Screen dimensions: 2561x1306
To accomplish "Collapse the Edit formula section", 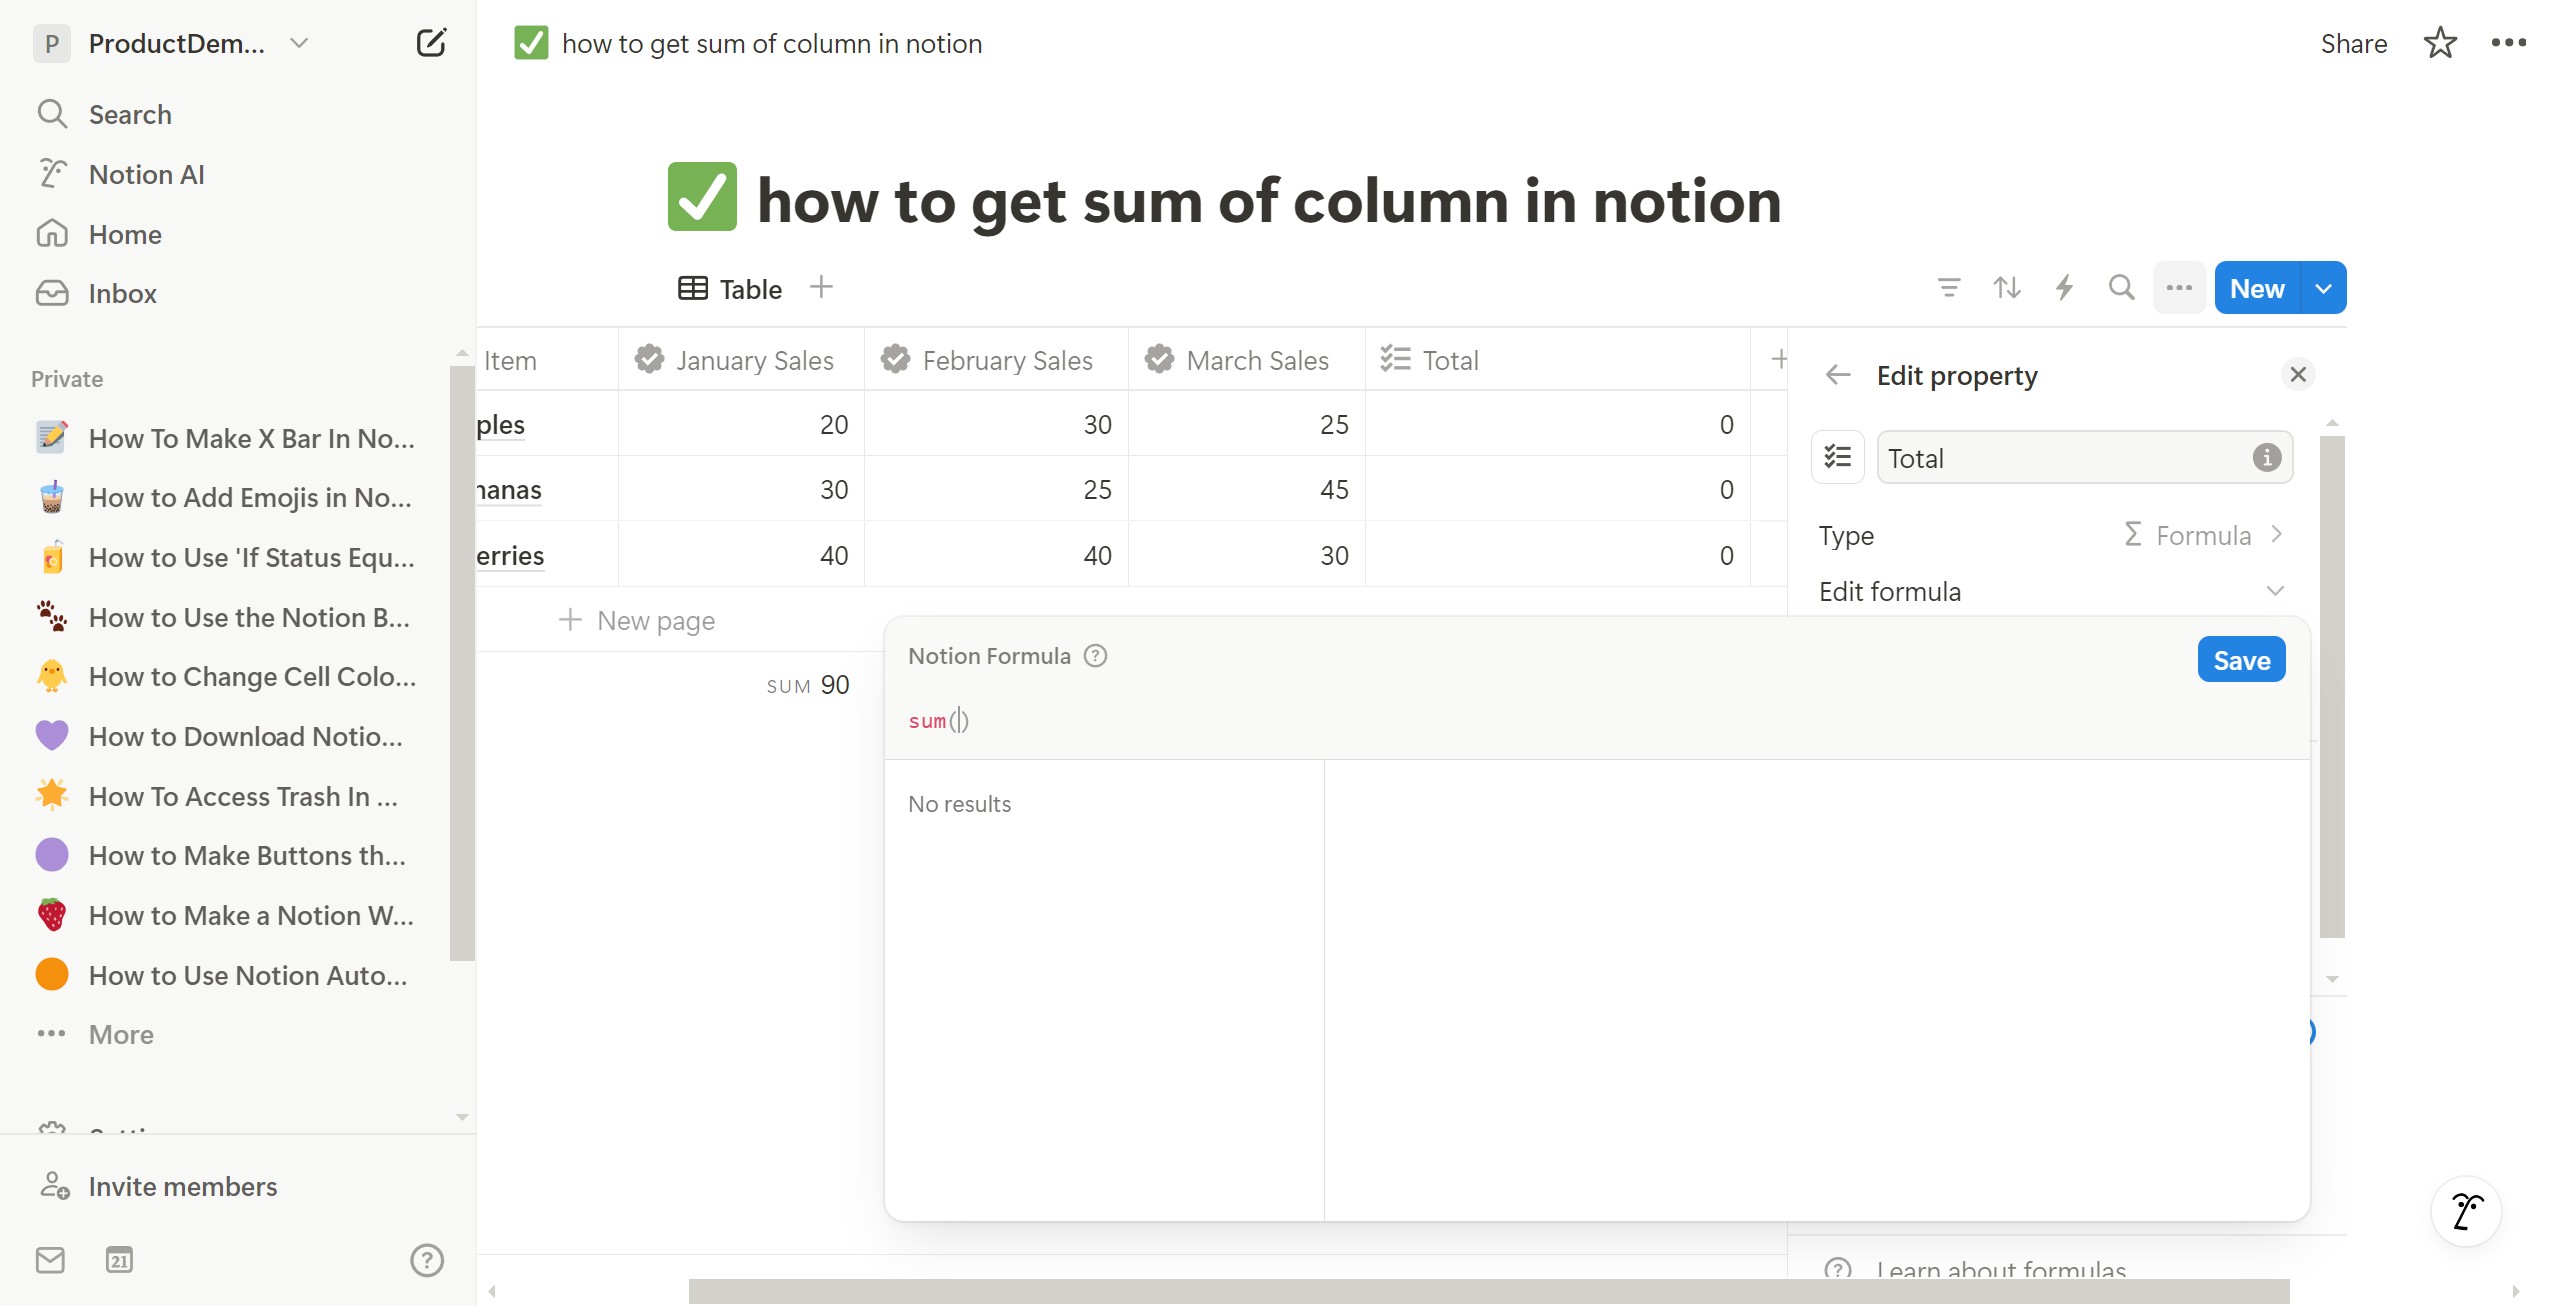I will click(x=2275, y=591).
